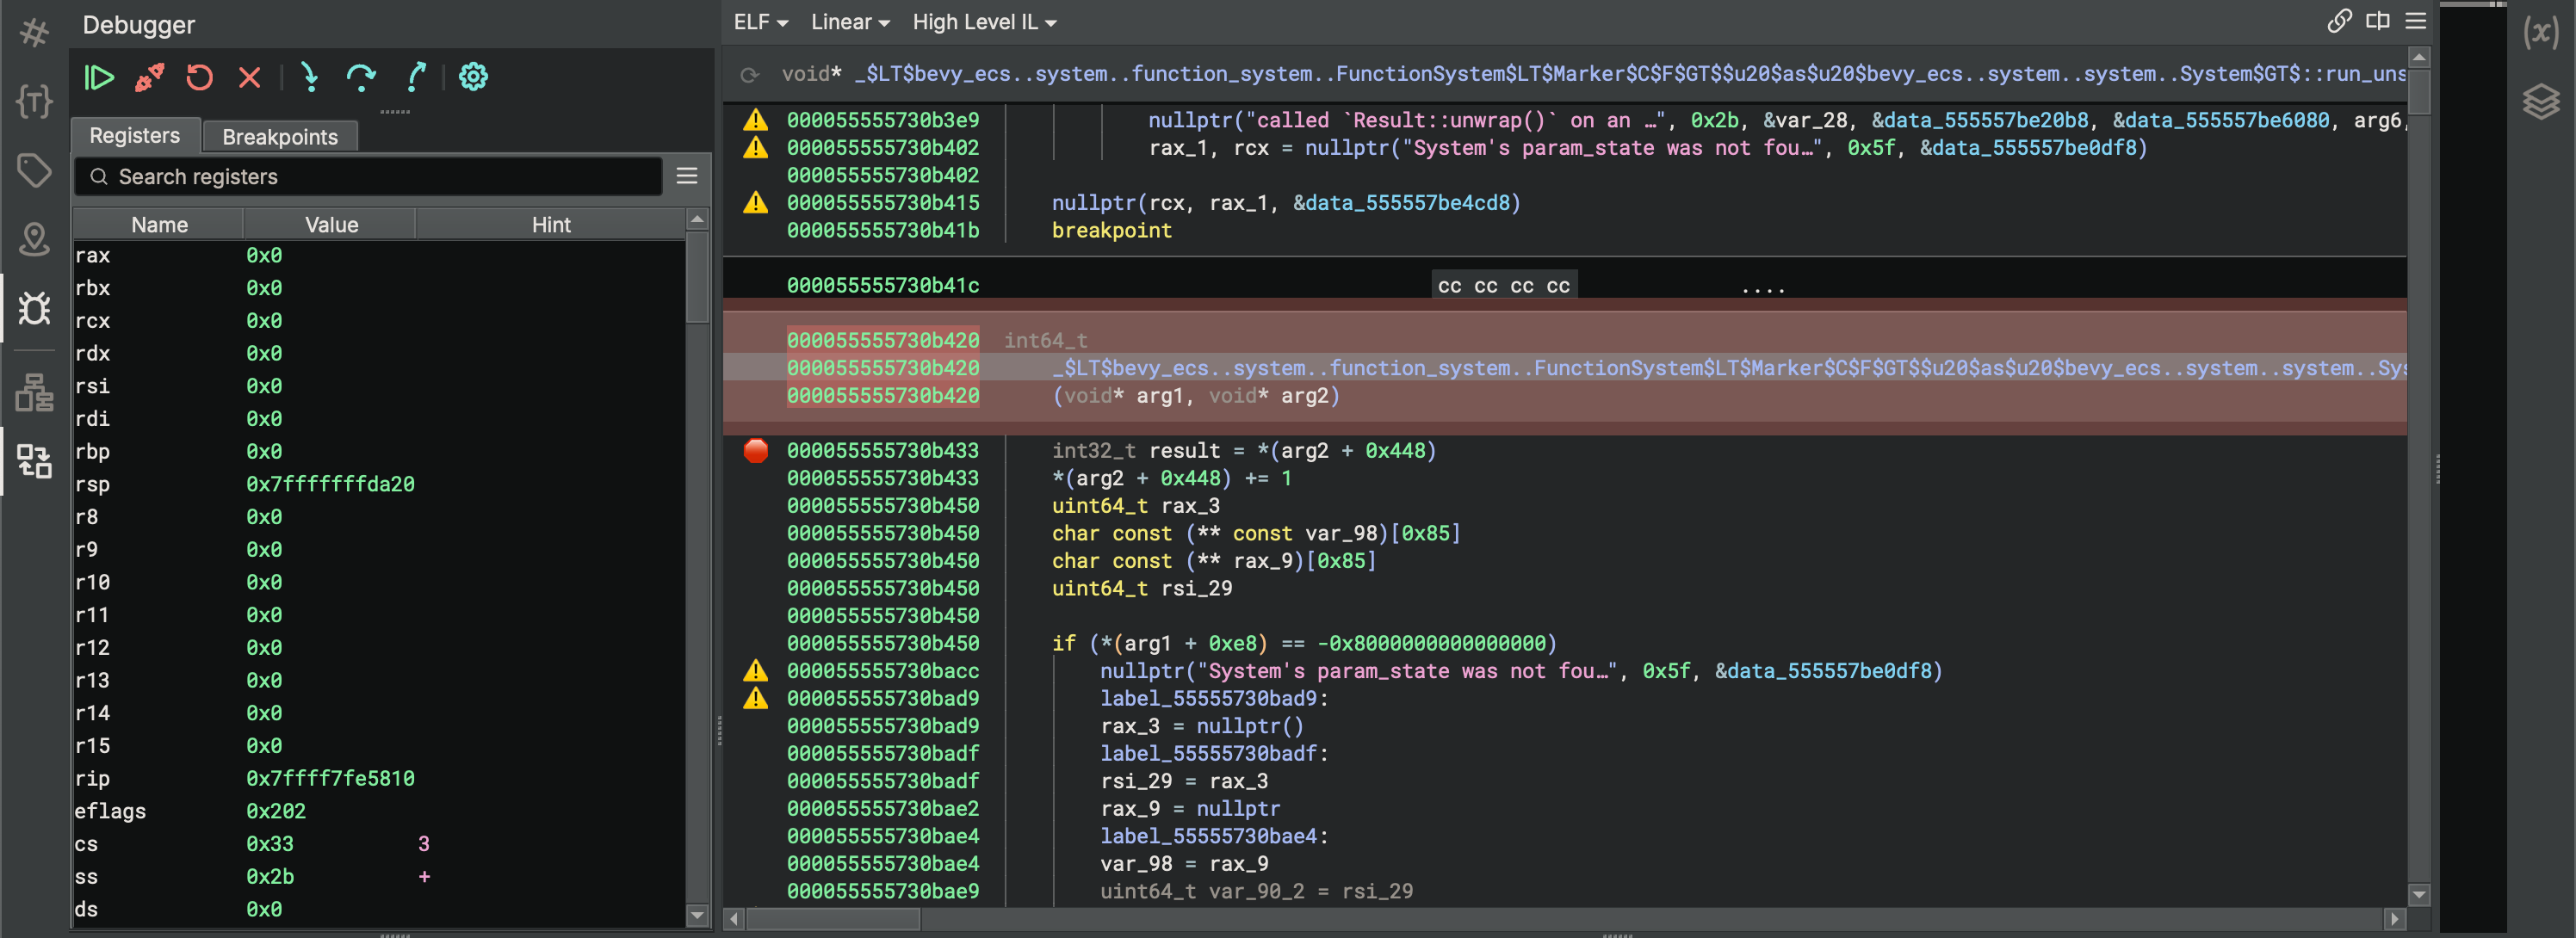Select the rax register row

379,256
